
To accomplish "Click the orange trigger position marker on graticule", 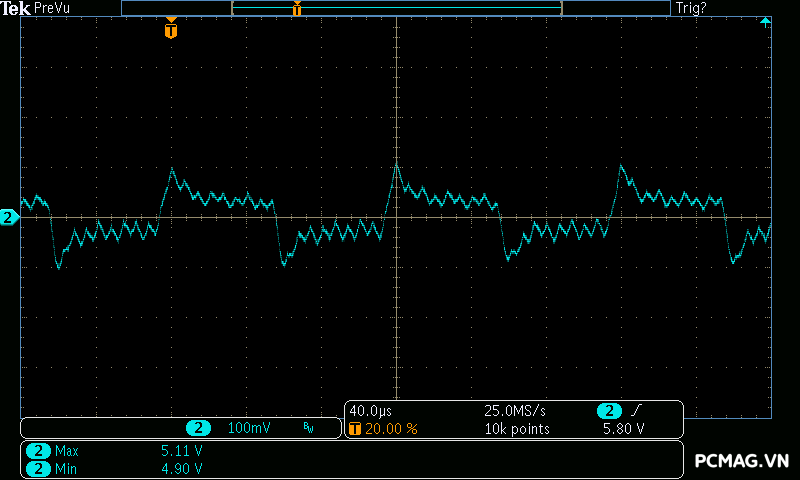I will 171,30.
